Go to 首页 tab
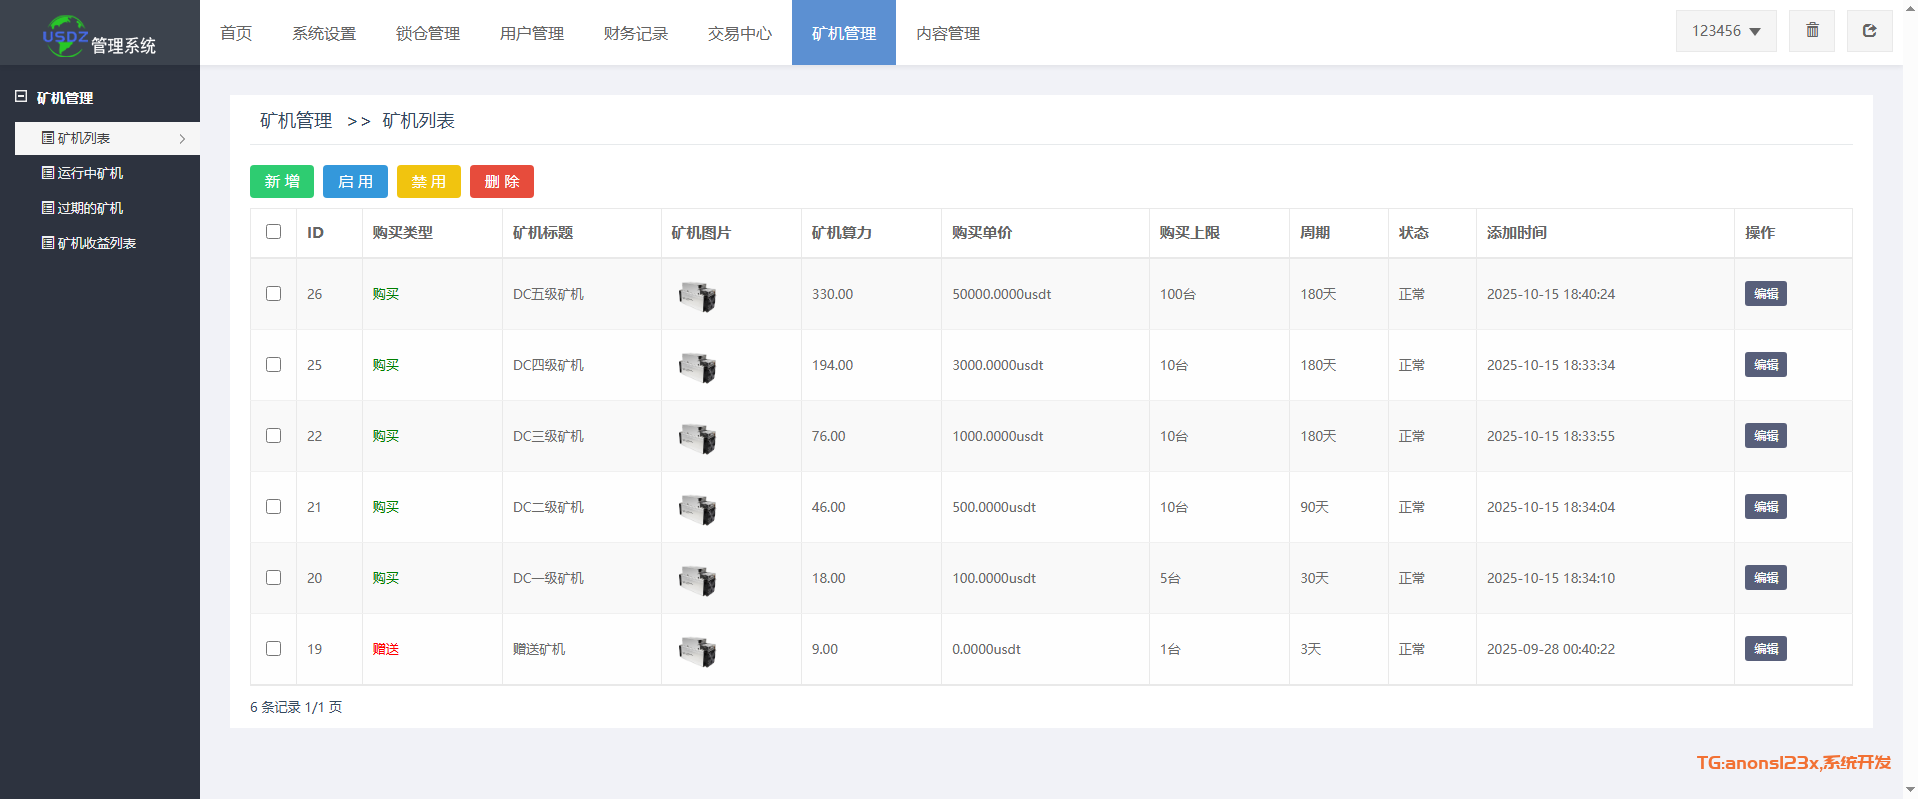The image size is (1918, 799). tap(236, 33)
